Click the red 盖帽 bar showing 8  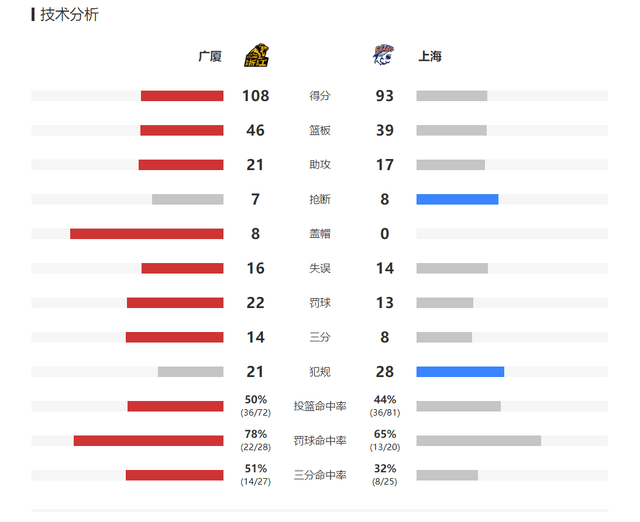click(x=147, y=234)
